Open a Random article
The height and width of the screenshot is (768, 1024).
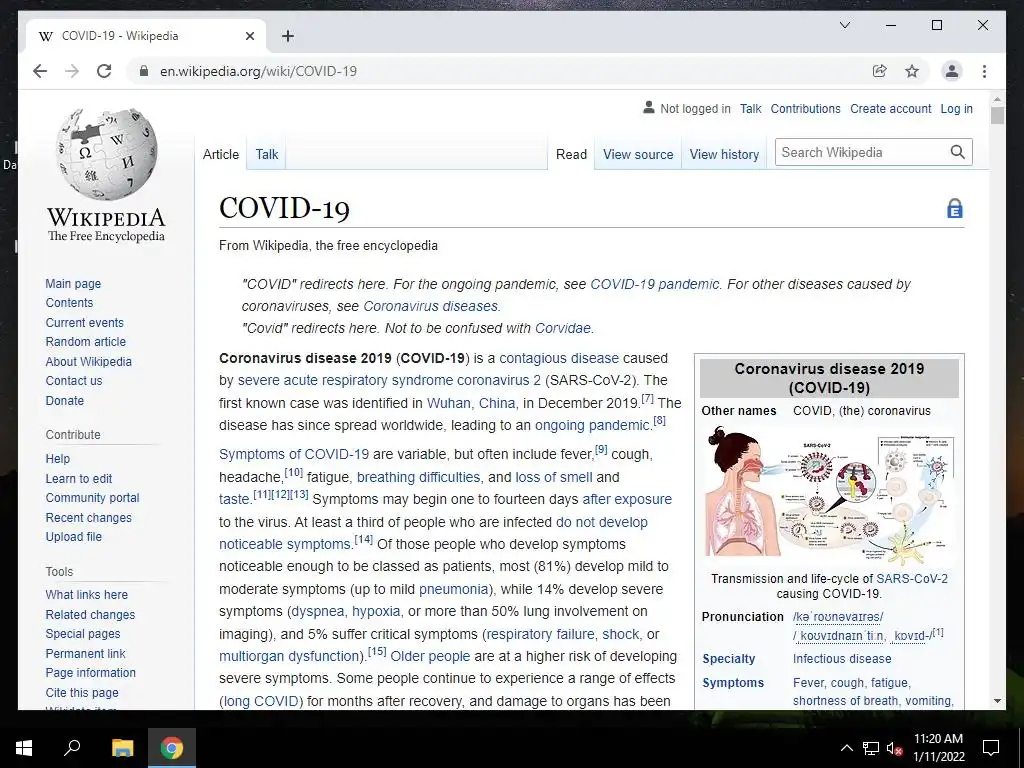coord(86,342)
